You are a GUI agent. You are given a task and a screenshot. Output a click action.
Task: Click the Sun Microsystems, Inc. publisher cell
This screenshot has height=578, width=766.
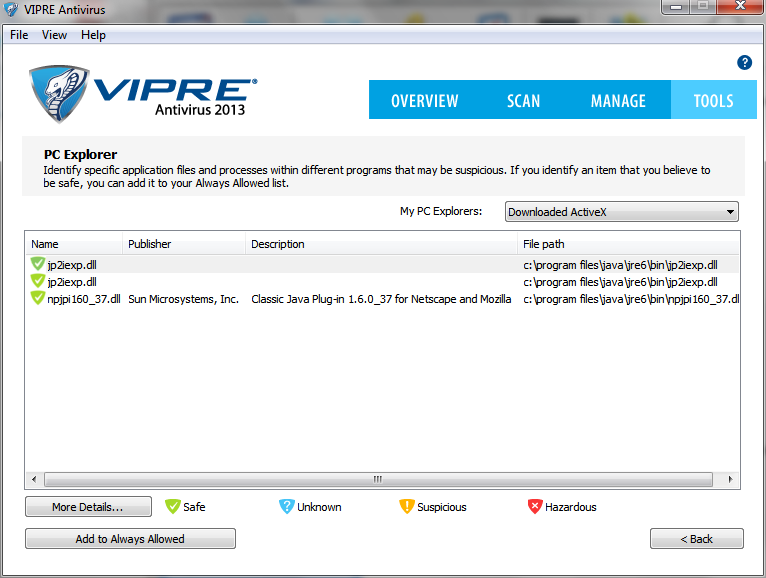coord(184,299)
